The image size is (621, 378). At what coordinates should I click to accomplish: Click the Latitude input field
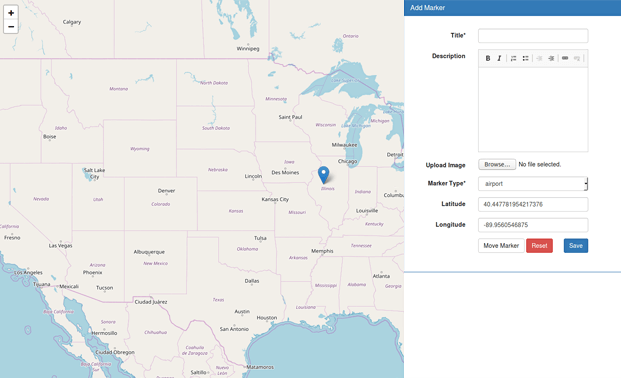click(x=533, y=204)
